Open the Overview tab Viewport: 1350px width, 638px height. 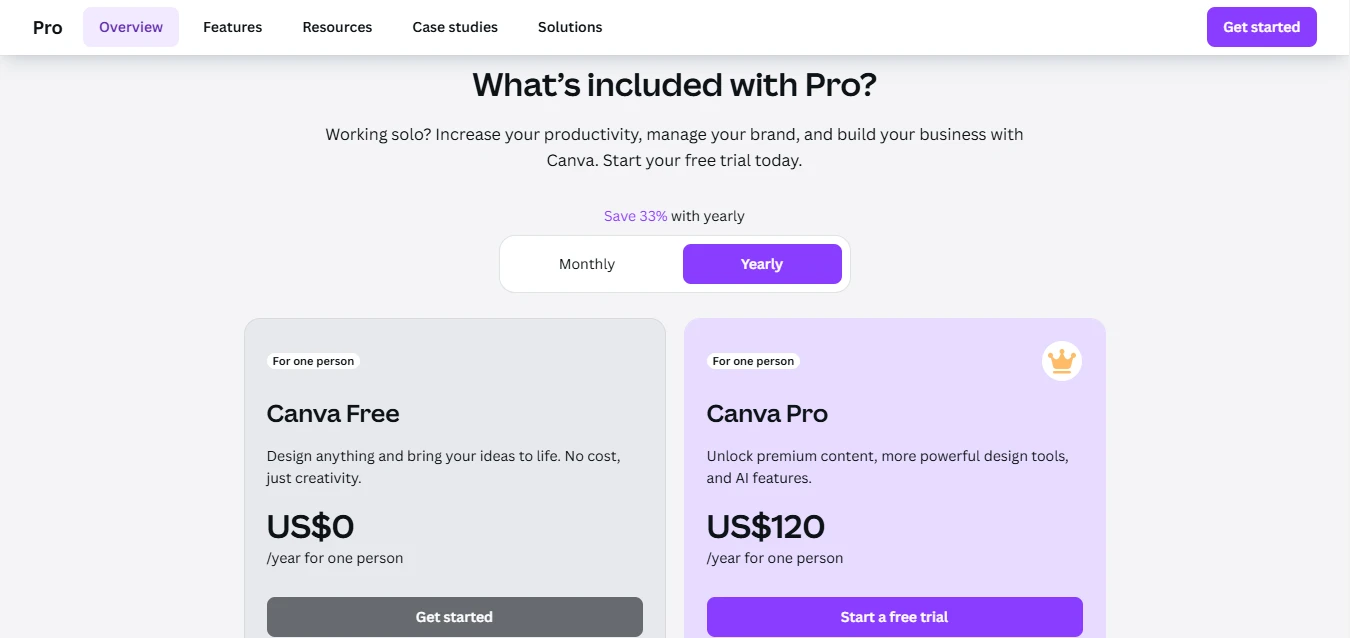(x=131, y=27)
